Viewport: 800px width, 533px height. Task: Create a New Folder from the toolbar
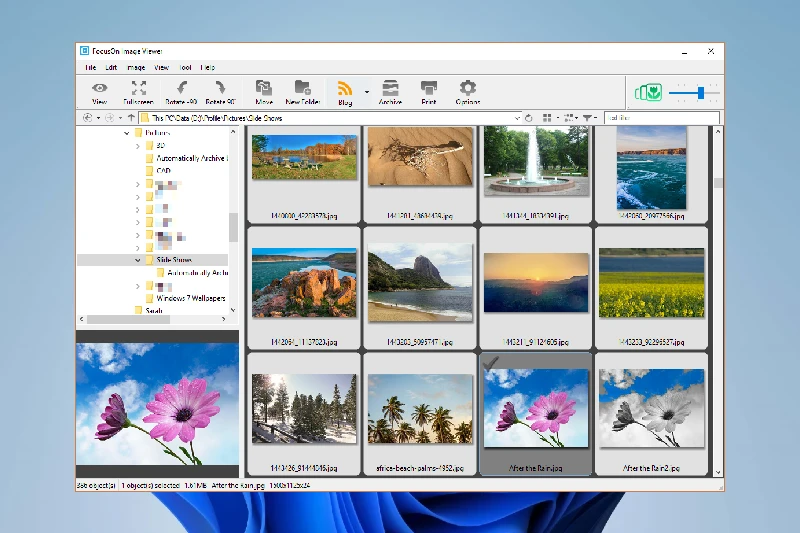click(303, 90)
